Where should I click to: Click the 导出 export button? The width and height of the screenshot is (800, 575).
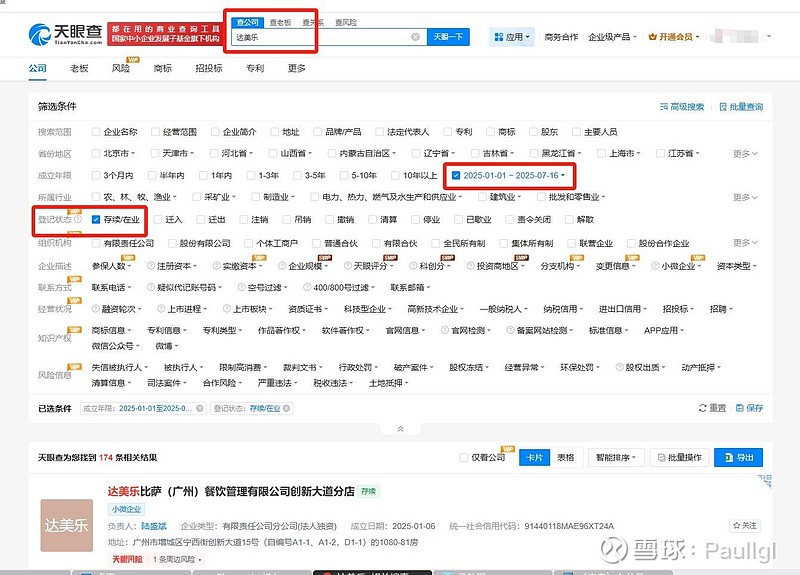(738, 457)
